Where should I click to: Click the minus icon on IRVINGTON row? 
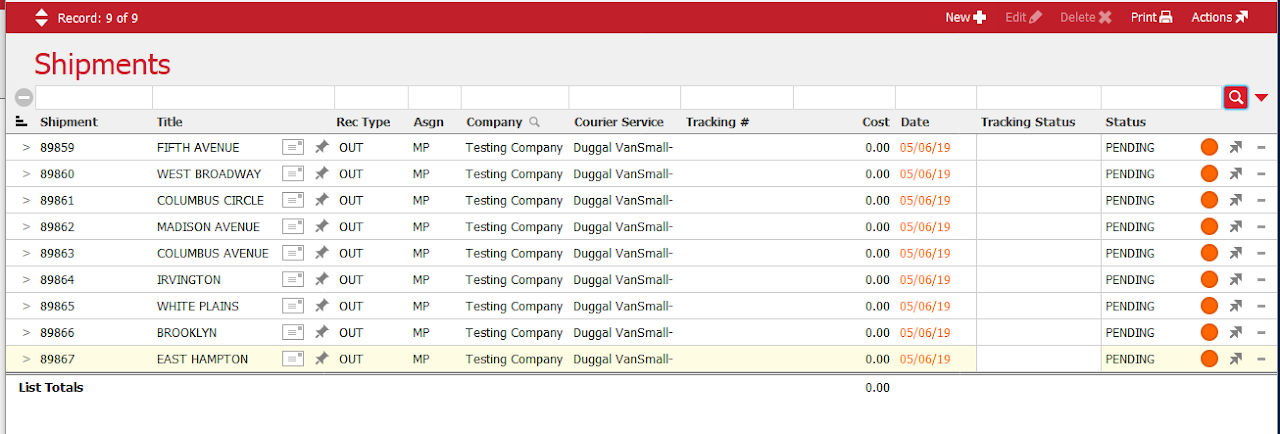point(1261,280)
